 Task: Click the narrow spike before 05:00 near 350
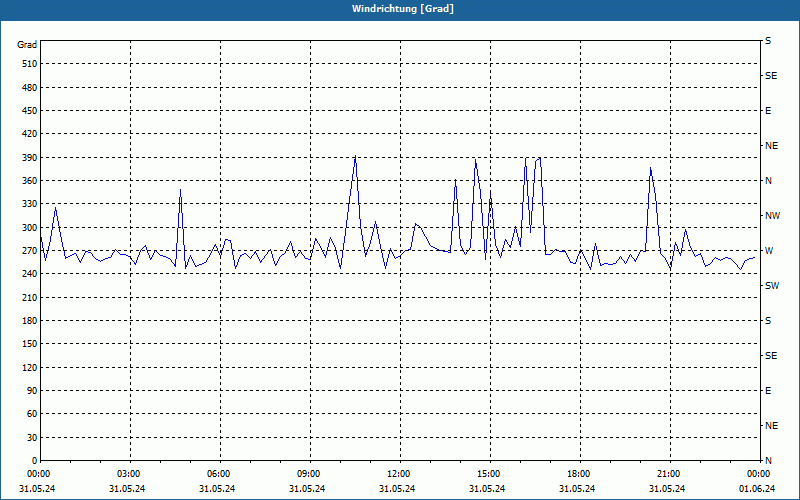coord(181,190)
